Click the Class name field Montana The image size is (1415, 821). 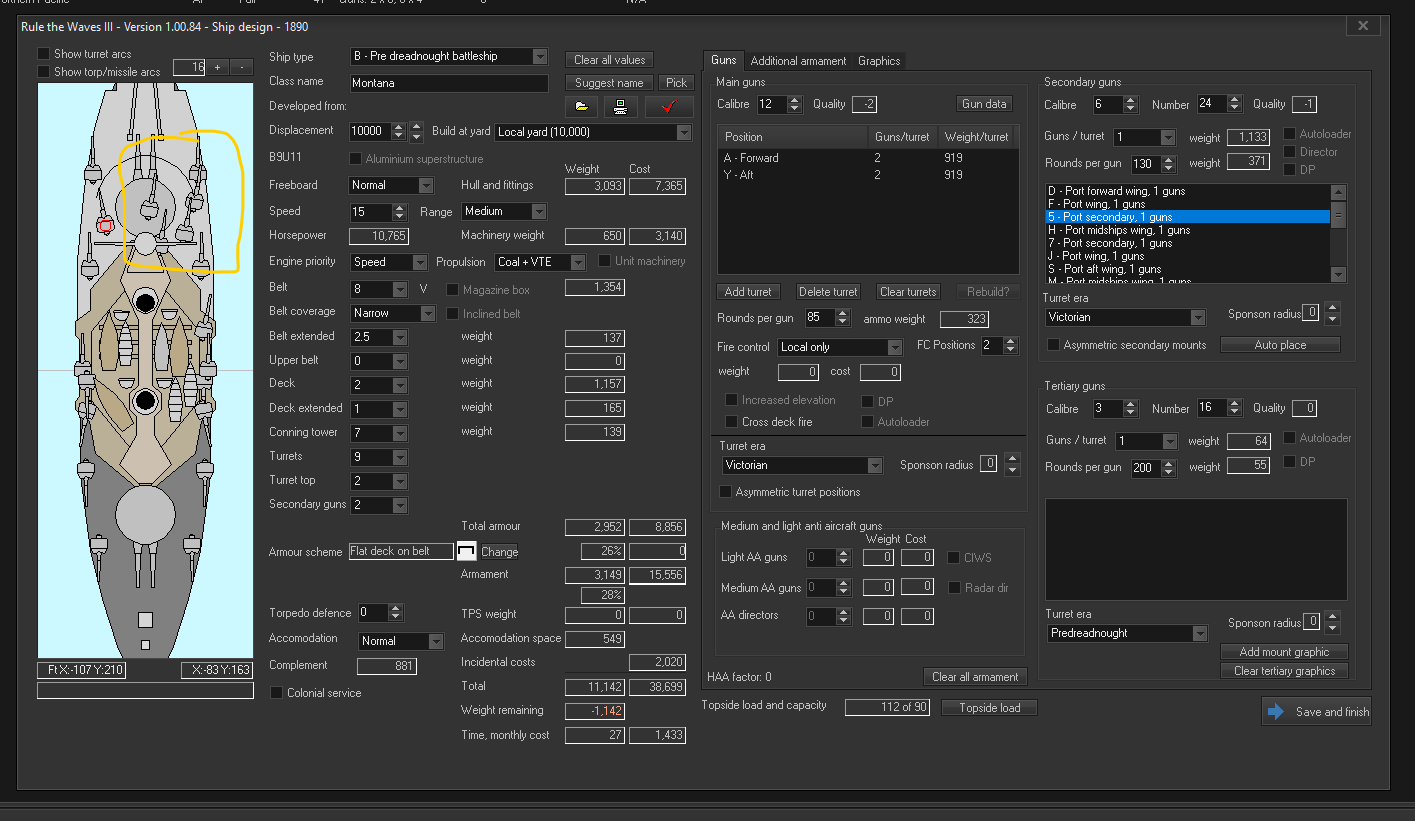click(x=449, y=84)
